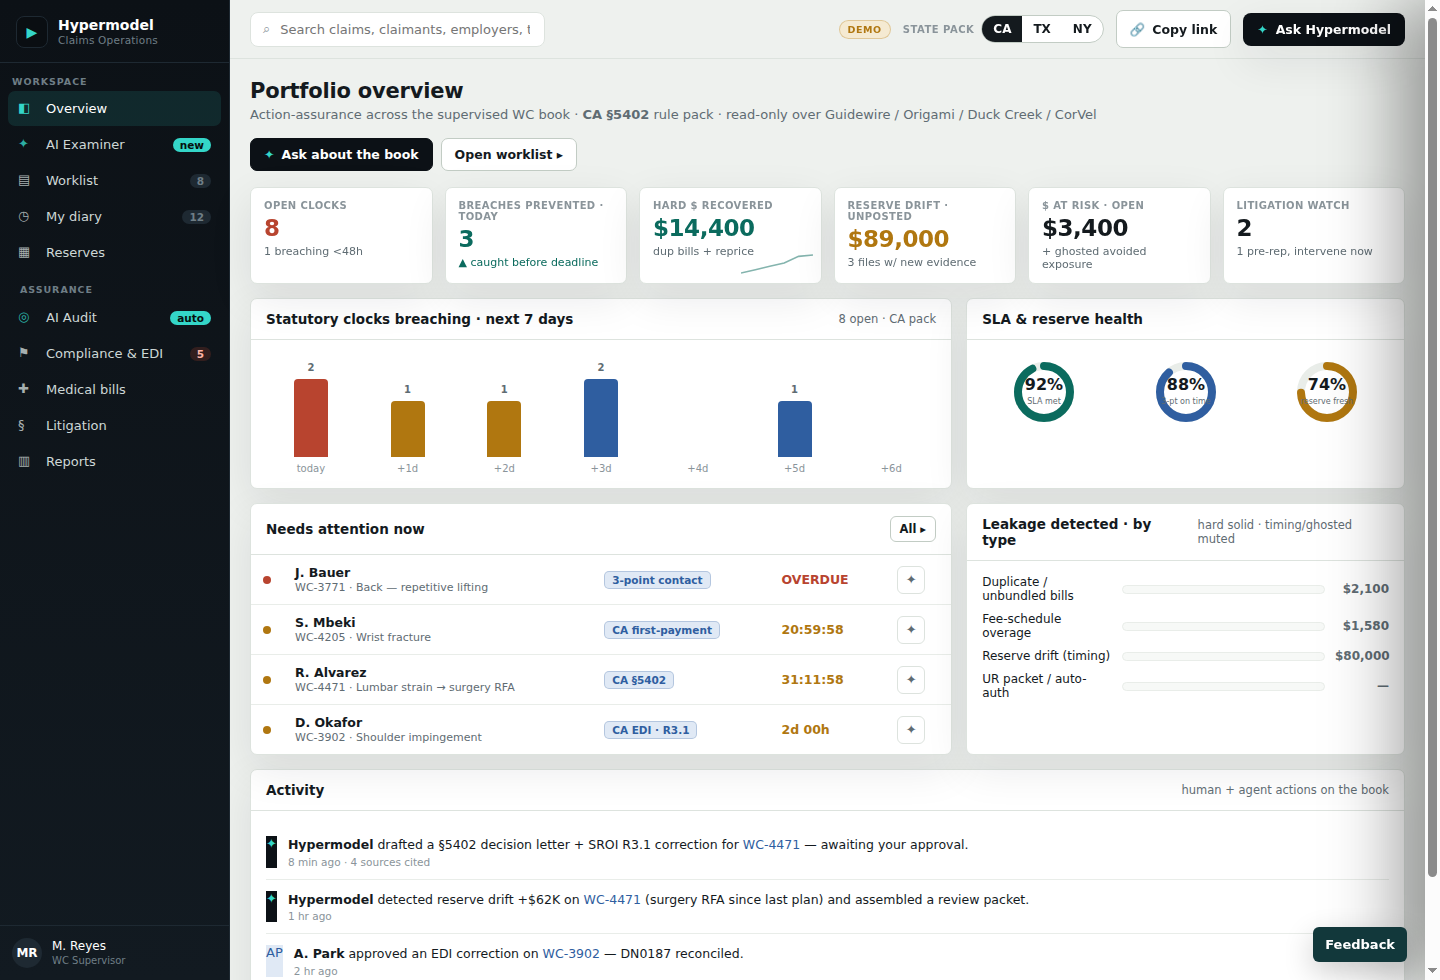Click the search magnifier icon

click(x=266, y=30)
